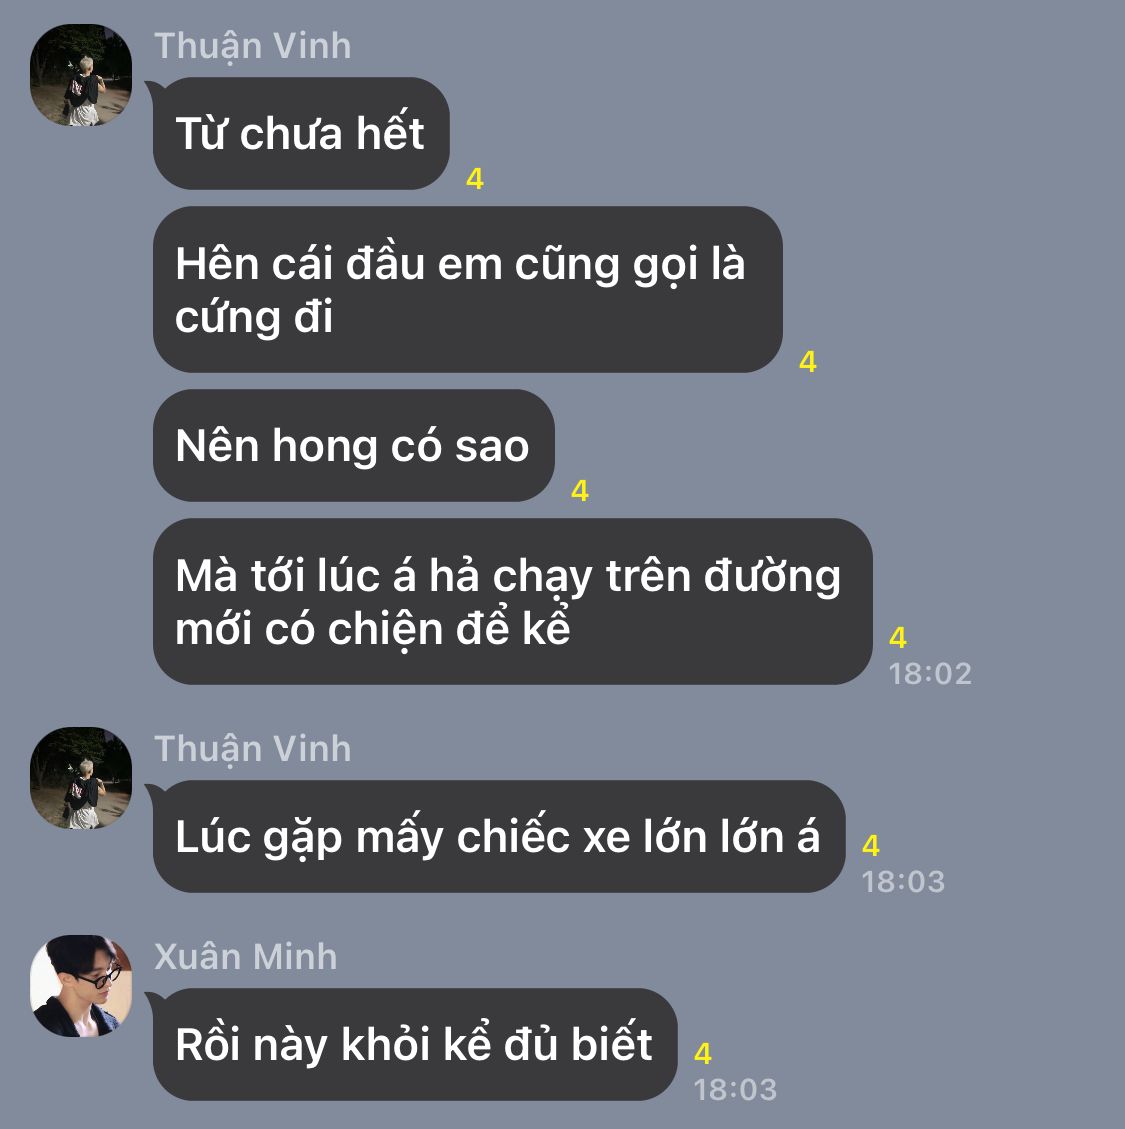
Task: Click Thuận Vinh's name above 'Từ chưa hết'
Action: [x=253, y=46]
